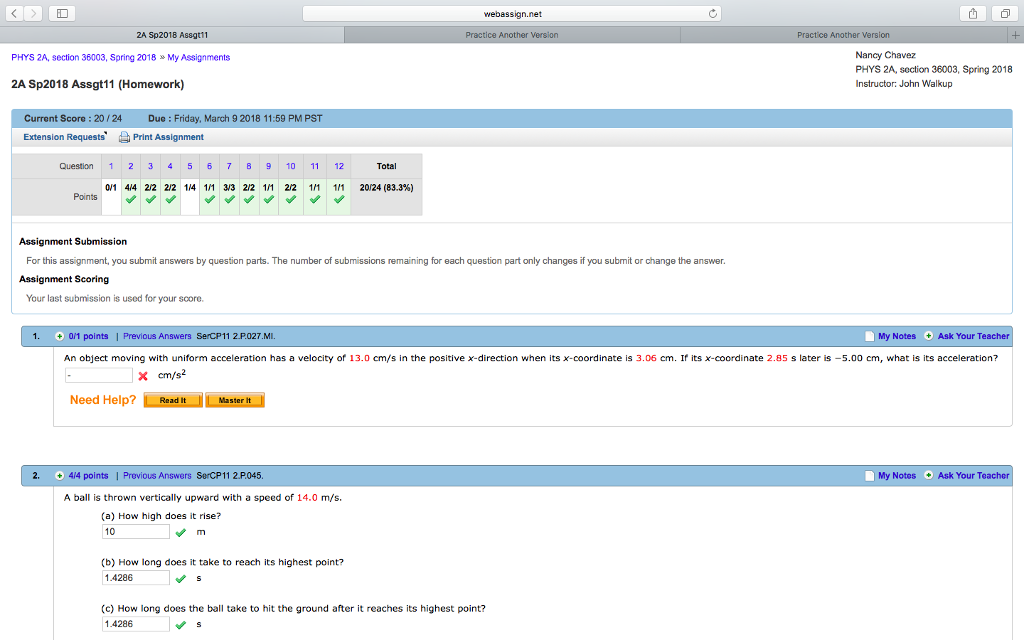Open the 0/1 points link on question 1
The height and width of the screenshot is (640, 1024).
(88, 336)
